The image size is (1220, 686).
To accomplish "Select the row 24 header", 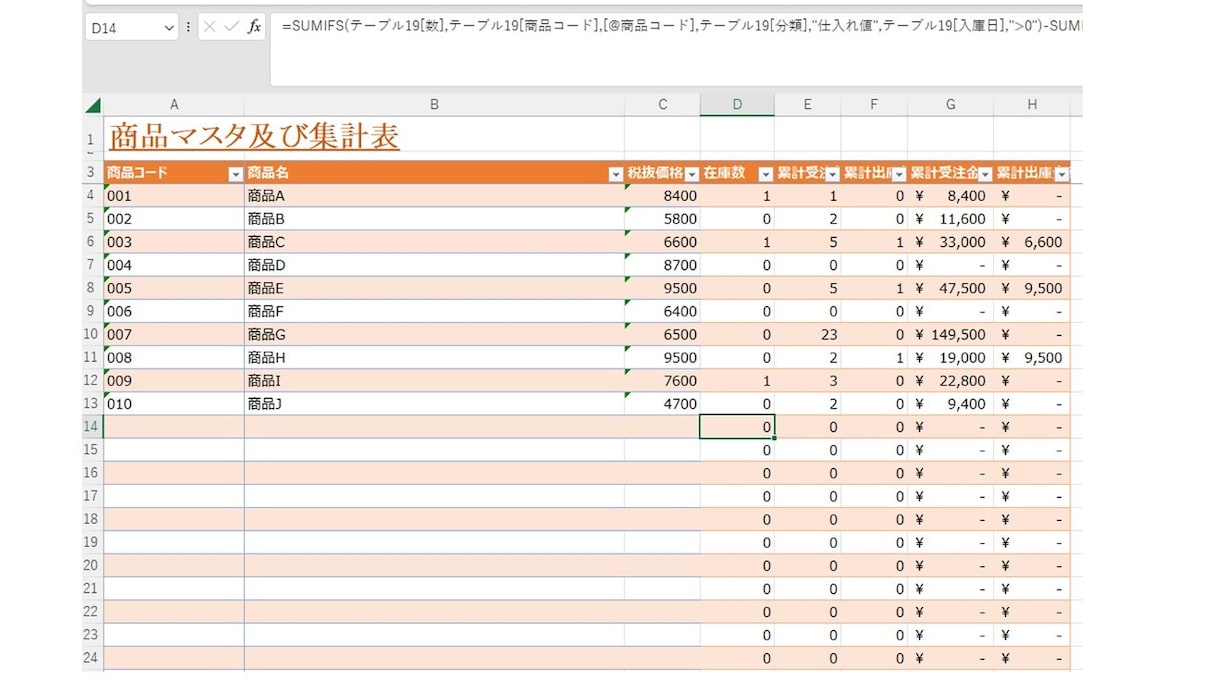I will [x=93, y=658].
